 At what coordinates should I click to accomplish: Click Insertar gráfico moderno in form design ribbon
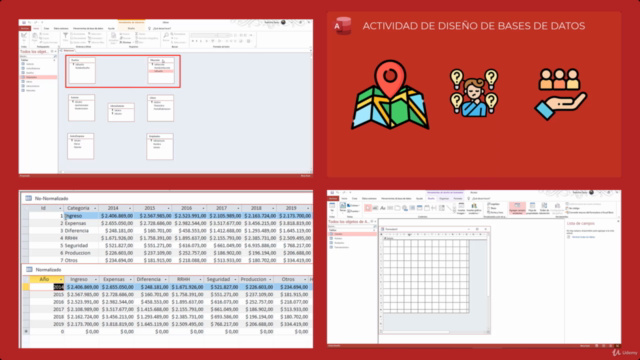(474, 208)
